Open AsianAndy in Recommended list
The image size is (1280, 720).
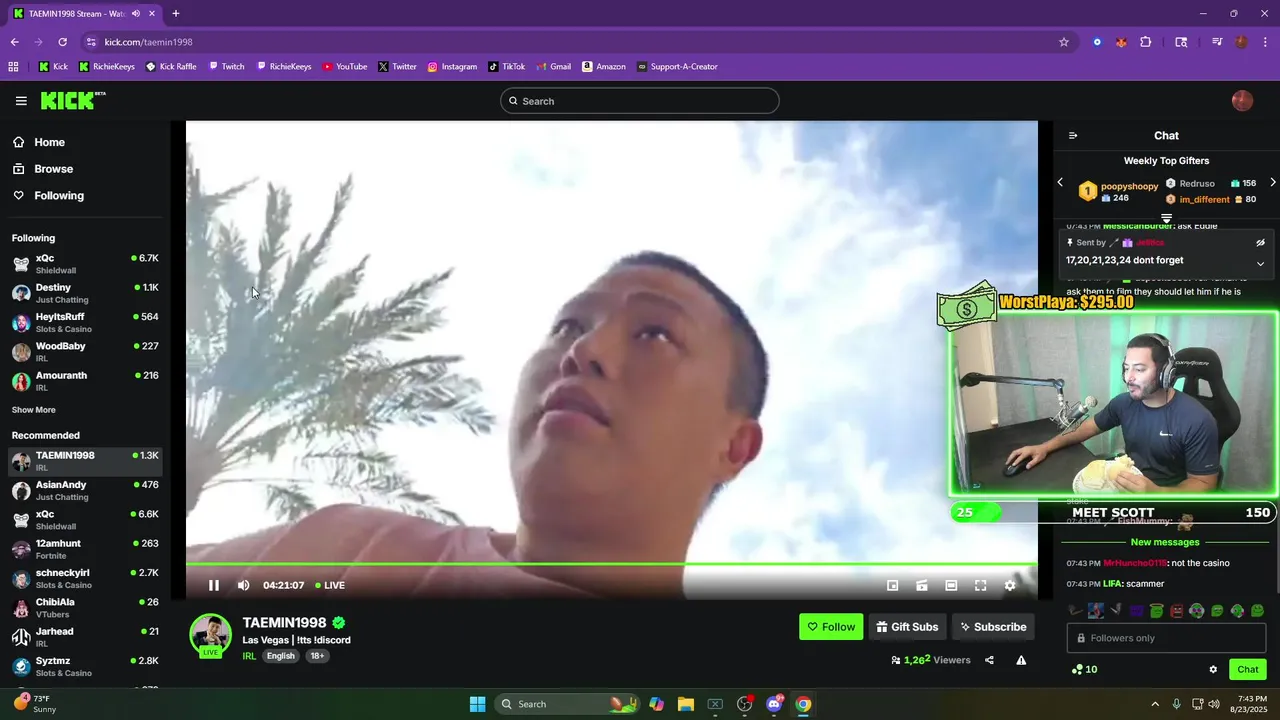pos(85,490)
